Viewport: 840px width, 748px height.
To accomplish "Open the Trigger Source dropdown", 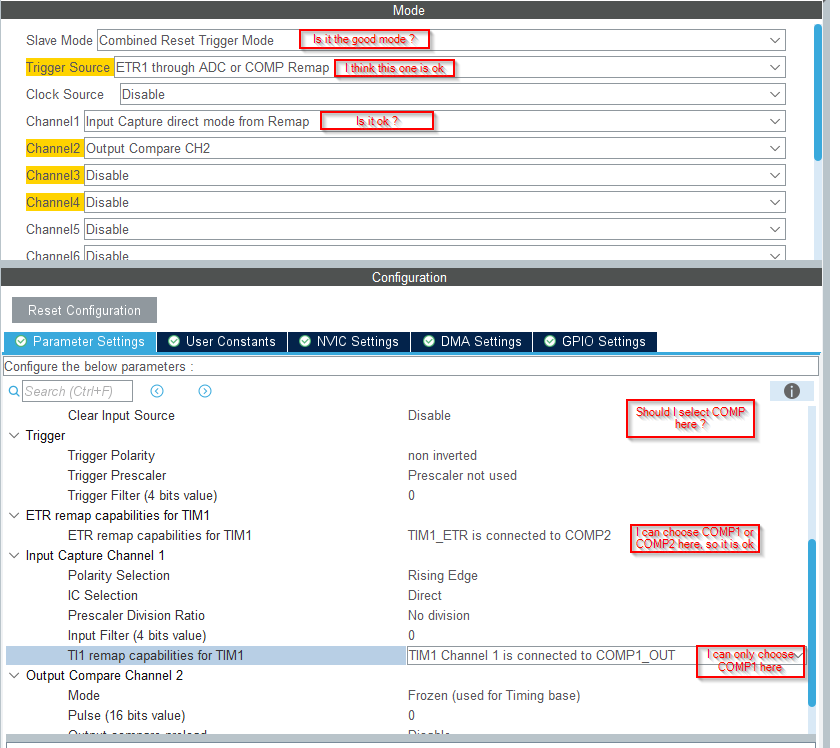I will [x=776, y=67].
